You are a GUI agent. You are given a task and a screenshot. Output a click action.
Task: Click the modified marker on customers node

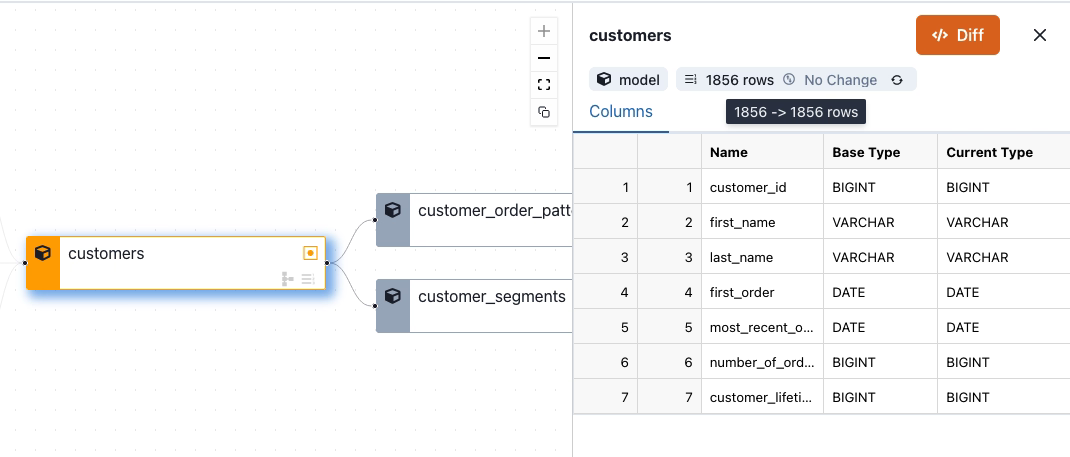[x=310, y=253]
